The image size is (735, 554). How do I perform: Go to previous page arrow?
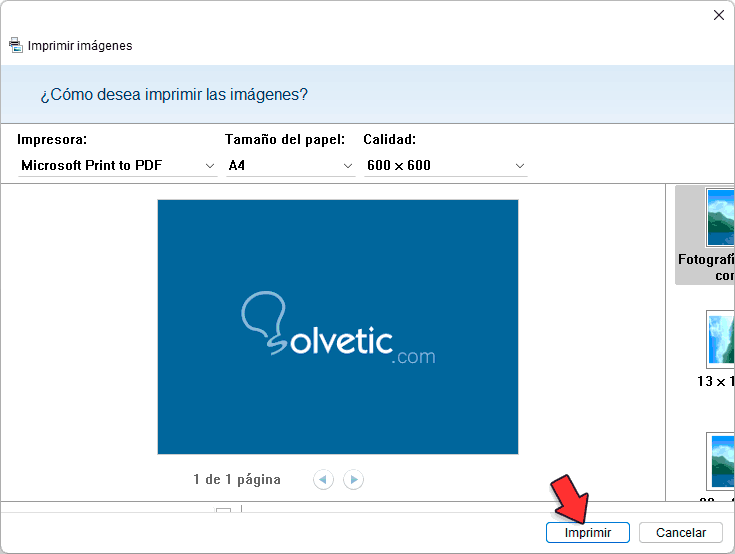tap(323, 479)
